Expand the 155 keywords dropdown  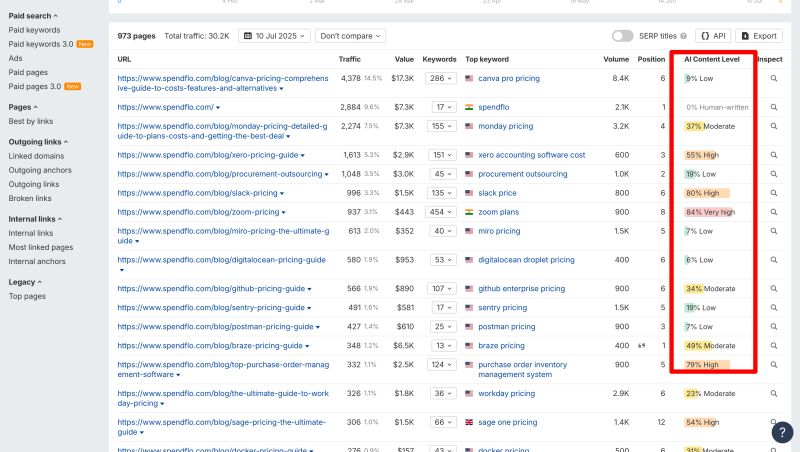tap(442, 126)
